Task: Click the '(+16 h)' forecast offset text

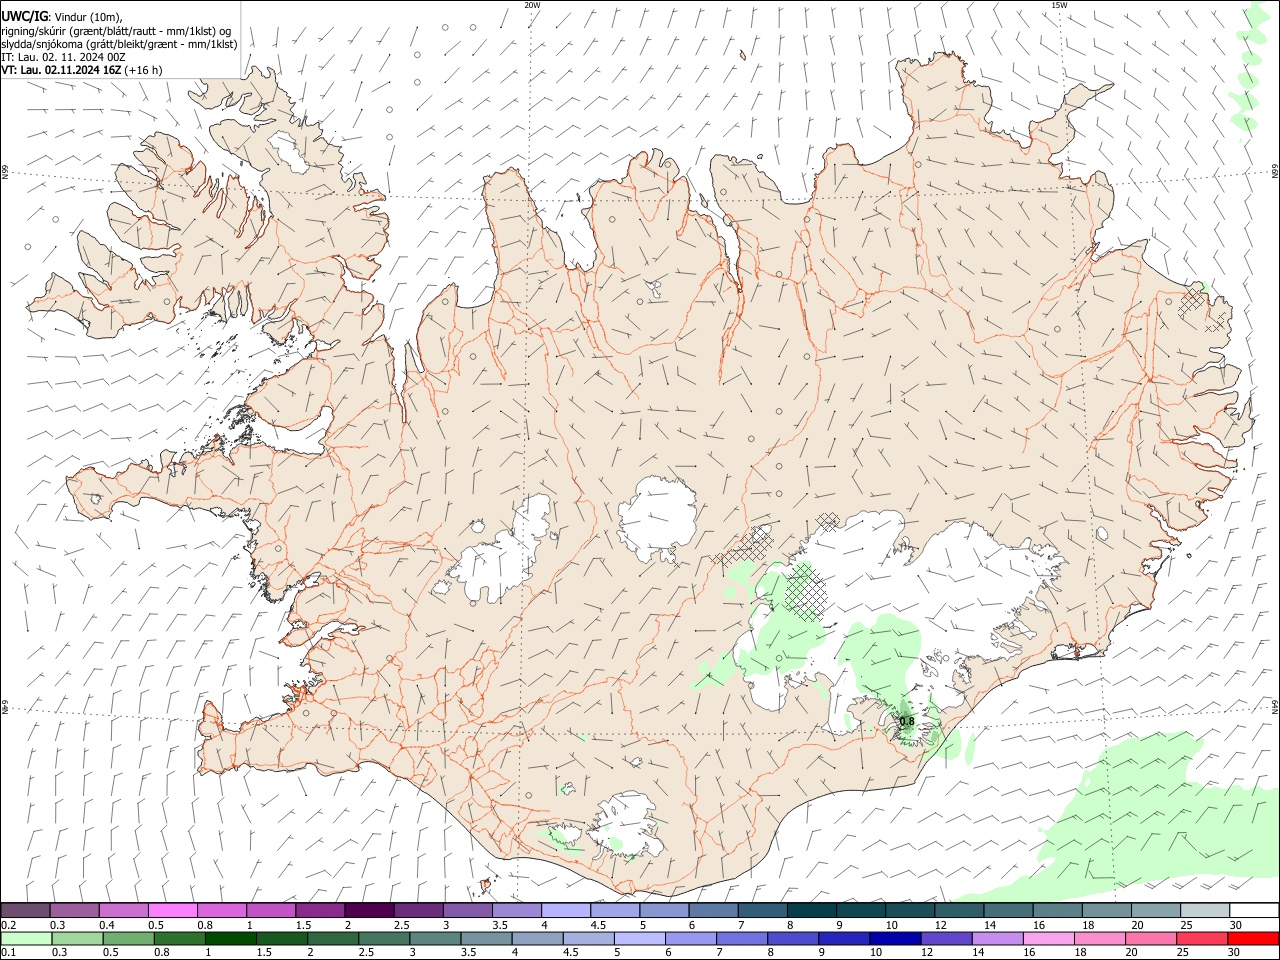Action: 144,70
